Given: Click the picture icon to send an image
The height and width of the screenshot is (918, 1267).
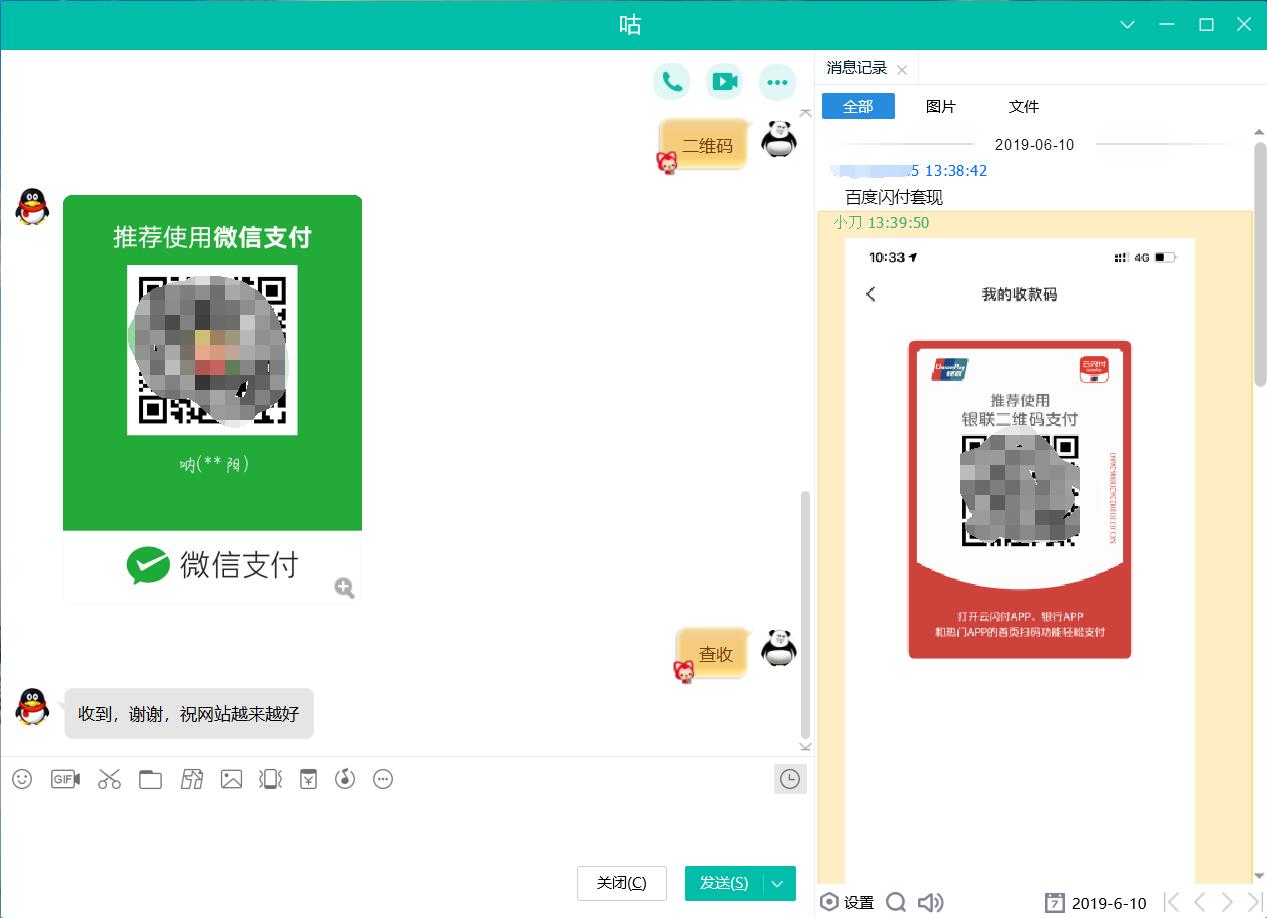Looking at the screenshot, I should tap(231, 779).
